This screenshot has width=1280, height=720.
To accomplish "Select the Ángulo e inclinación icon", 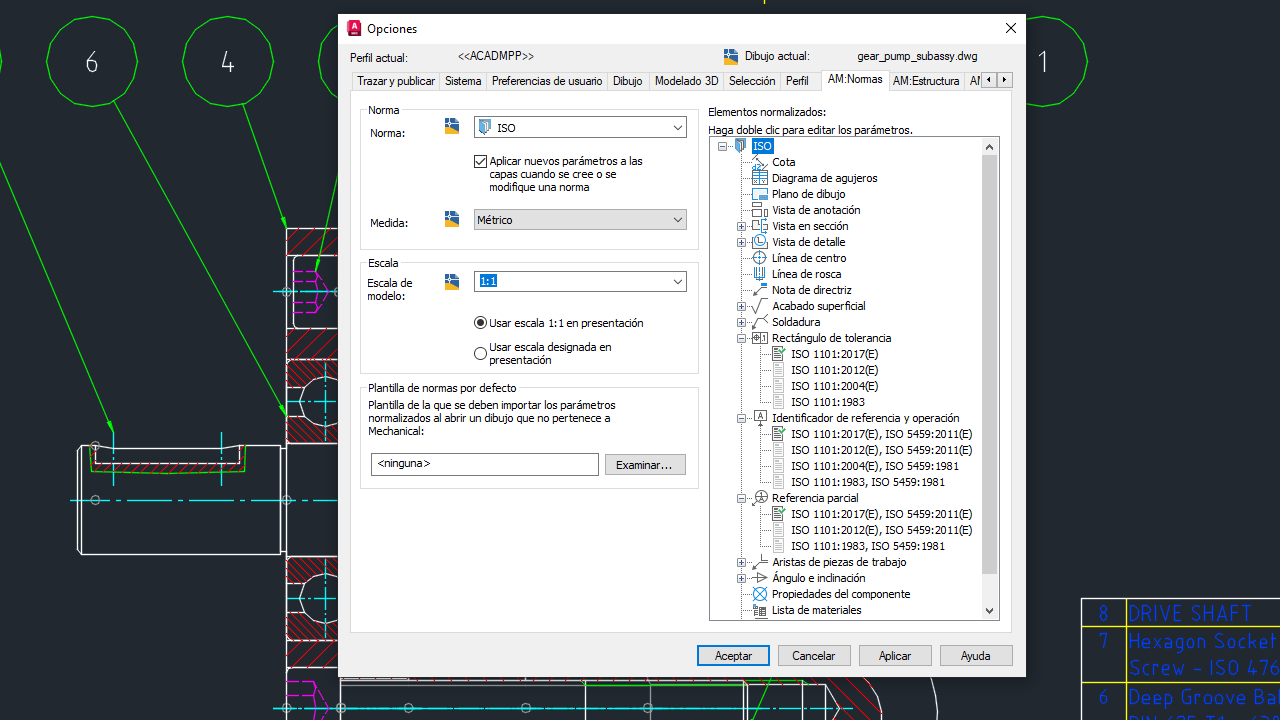I will tap(760, 578).
